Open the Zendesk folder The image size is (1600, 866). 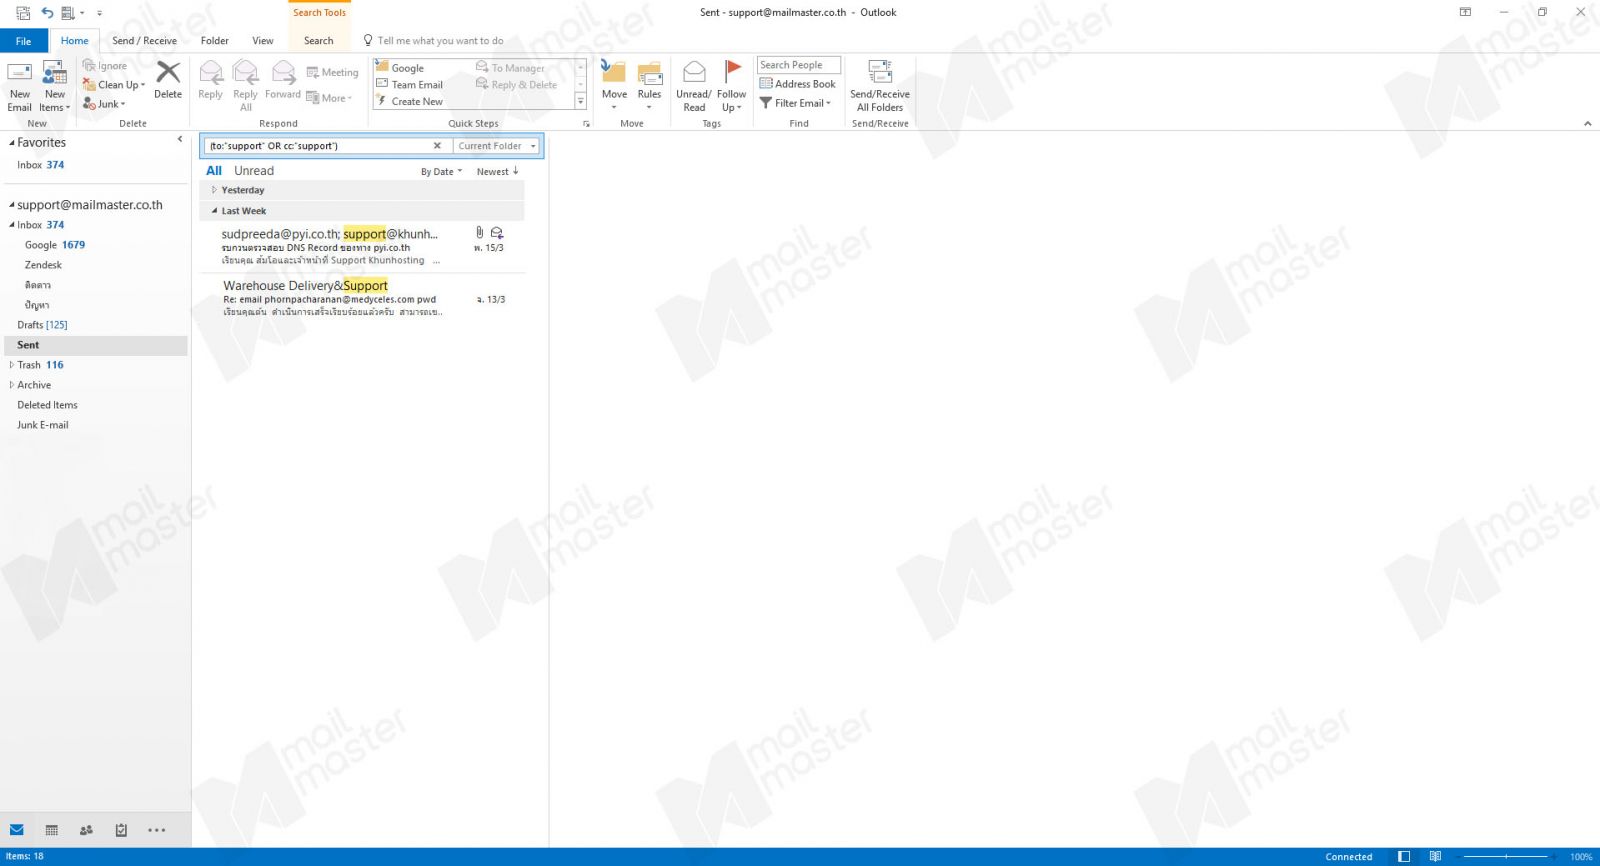43,265
